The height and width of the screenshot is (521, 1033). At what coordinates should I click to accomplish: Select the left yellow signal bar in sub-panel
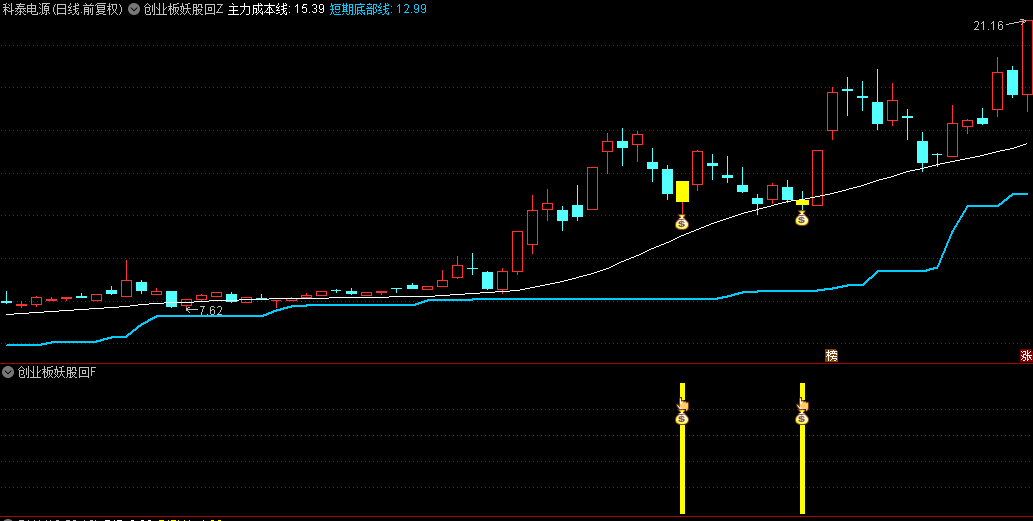point(683,448)
